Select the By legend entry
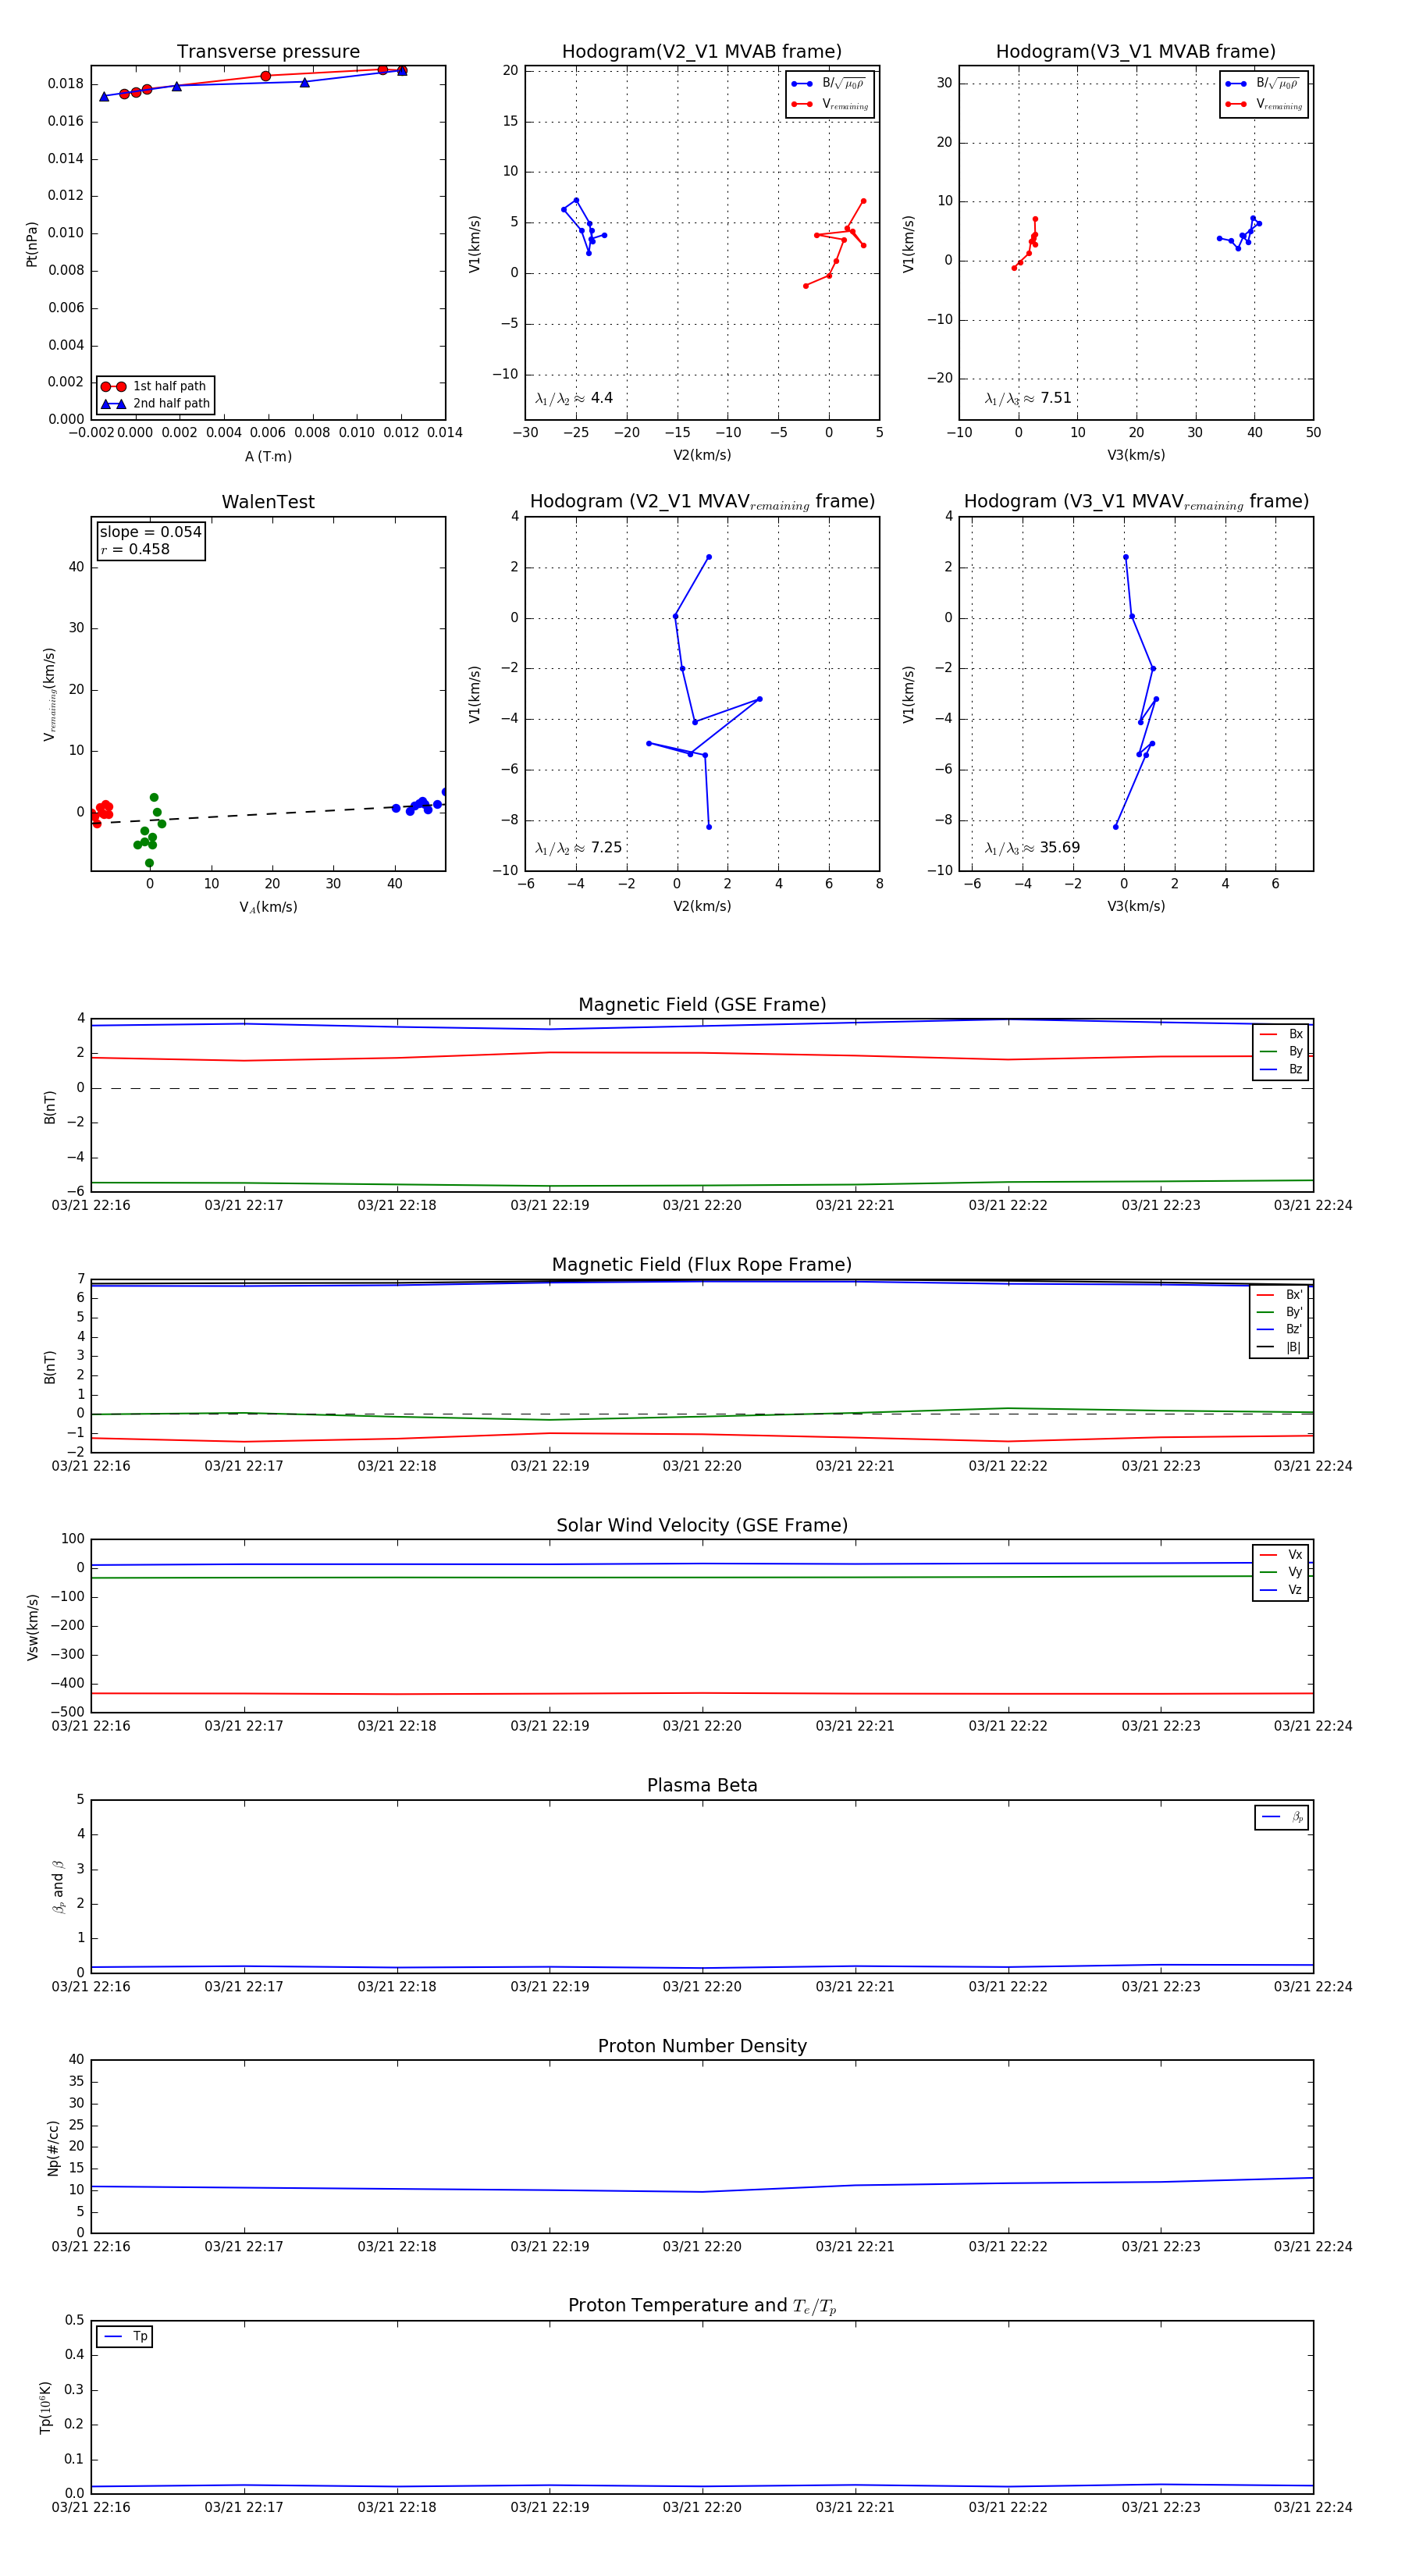This screenshot has width=1405, height=2576. [x=1281, y=1052]
